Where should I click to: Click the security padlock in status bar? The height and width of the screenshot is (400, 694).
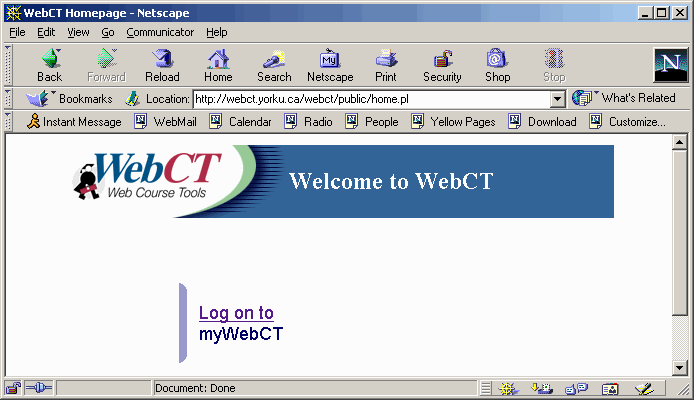pyautogui.click(x=13, y=388)
